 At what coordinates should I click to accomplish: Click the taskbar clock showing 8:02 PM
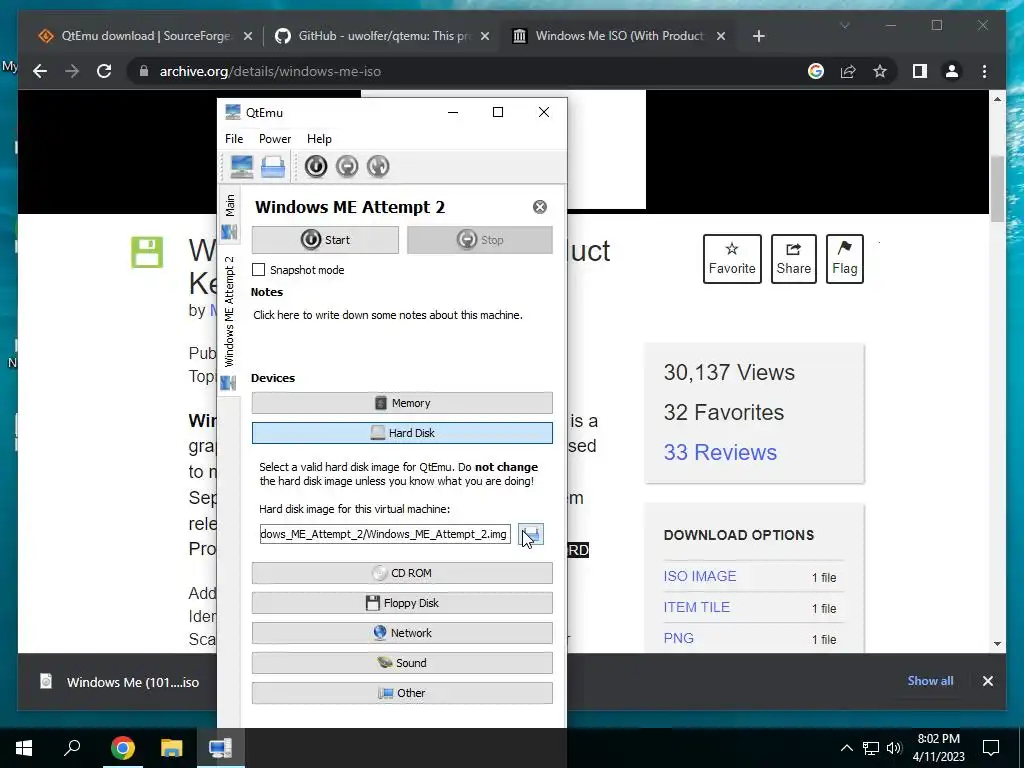click(x=938, y=748)
